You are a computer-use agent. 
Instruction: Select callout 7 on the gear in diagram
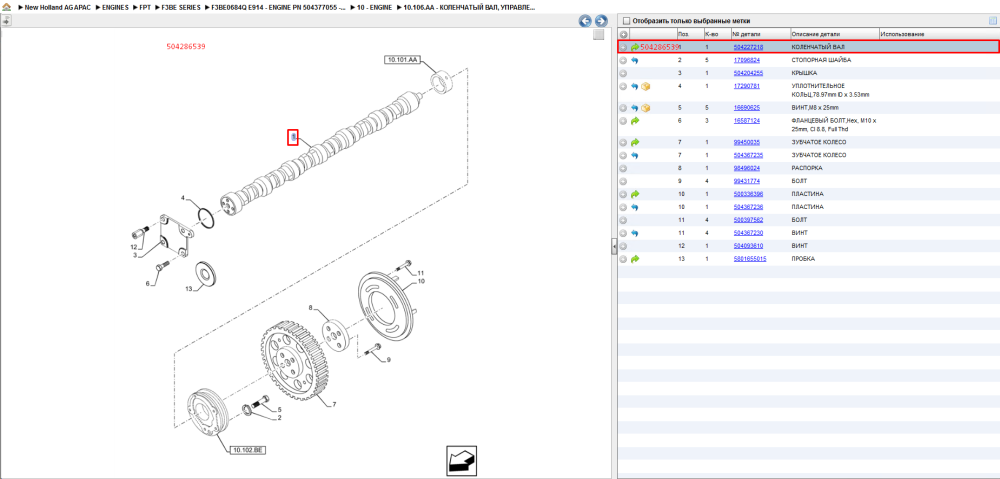point(333,404)
